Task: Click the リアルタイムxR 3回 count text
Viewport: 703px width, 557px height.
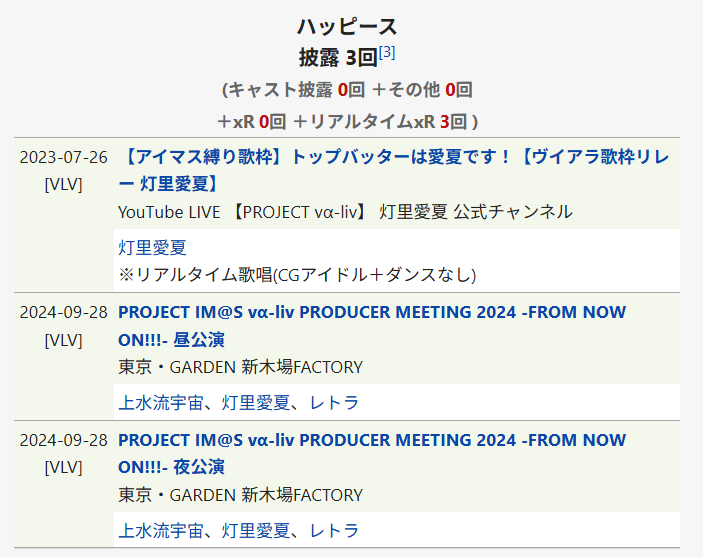Action: coord(389,121)
